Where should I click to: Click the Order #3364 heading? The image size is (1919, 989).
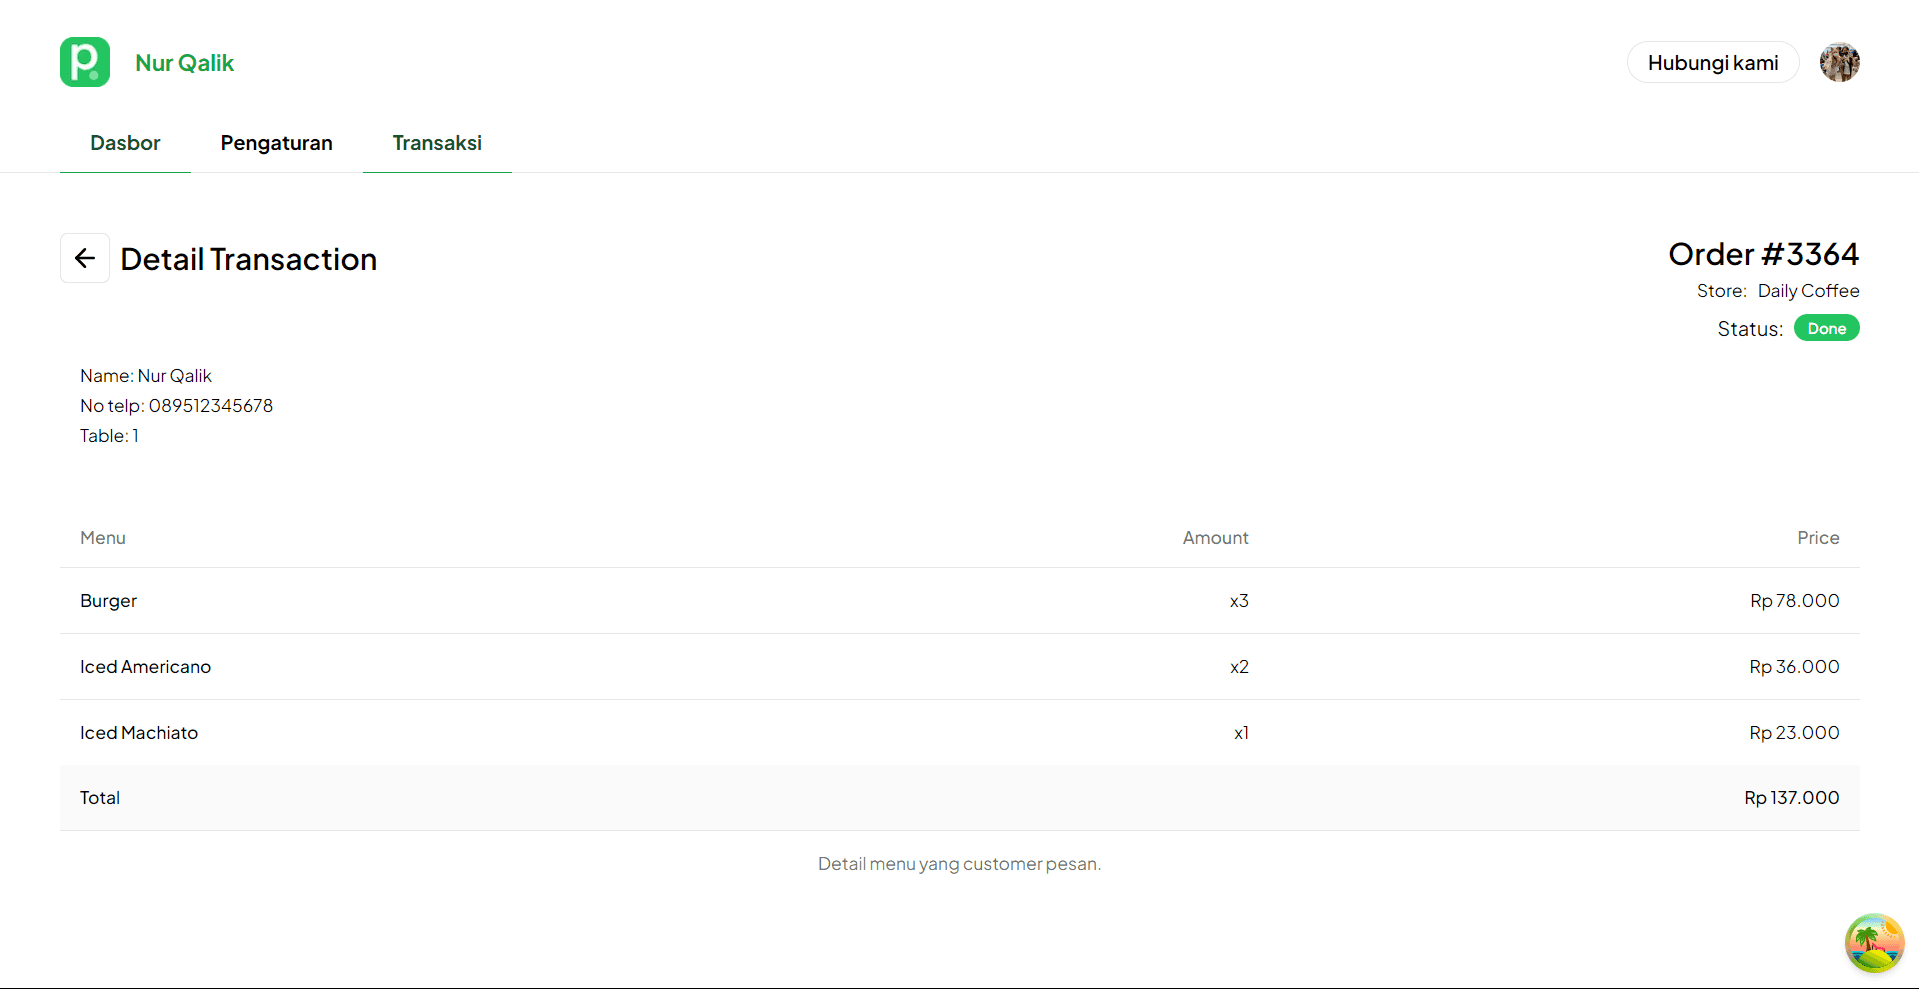[x=1763, y=254]
